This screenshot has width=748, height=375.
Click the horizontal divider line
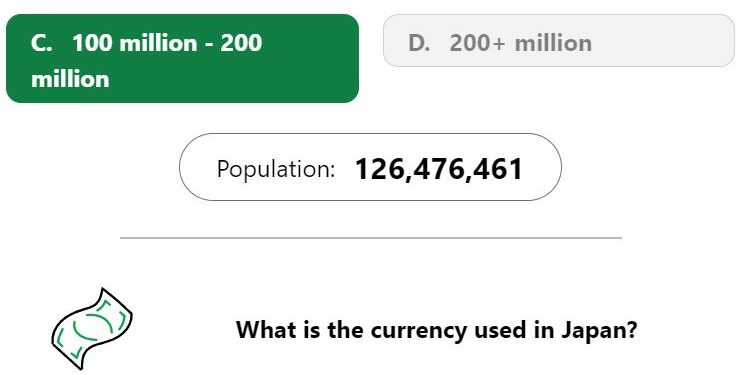click(371, 238)
